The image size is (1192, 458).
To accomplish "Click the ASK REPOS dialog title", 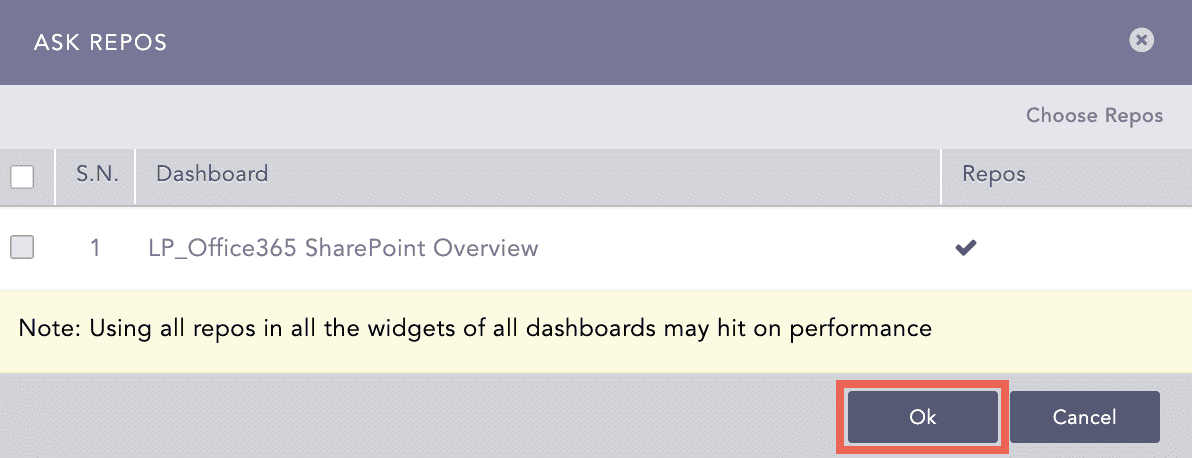I will coord(100,42).
